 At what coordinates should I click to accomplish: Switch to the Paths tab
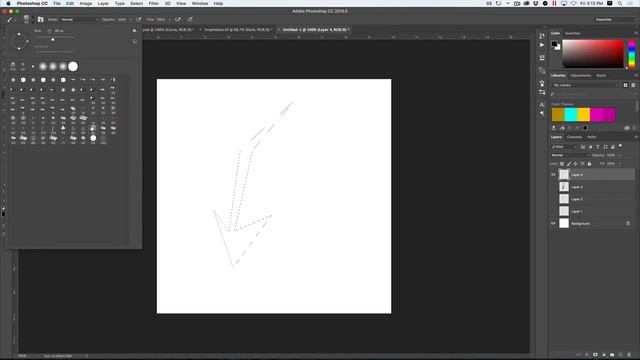click(x=591, y=137)
